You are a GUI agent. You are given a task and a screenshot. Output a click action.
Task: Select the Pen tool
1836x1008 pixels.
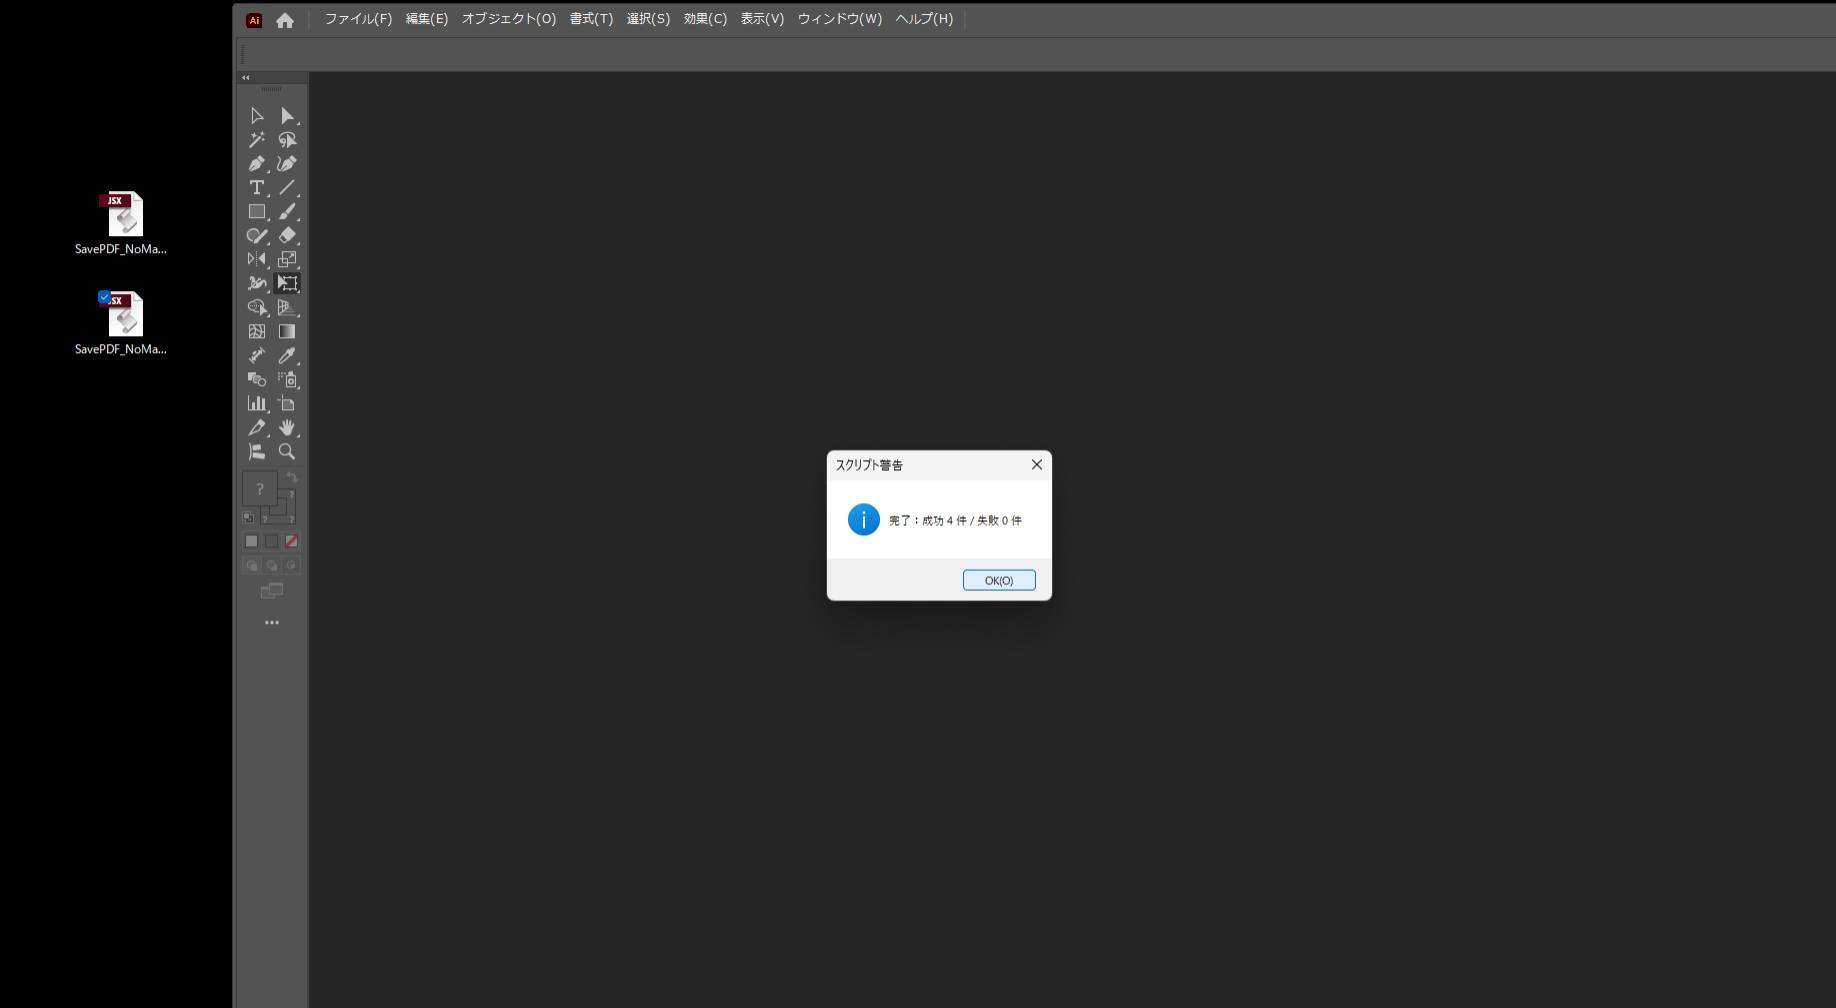pyautogui.click(x=256, y=164)
